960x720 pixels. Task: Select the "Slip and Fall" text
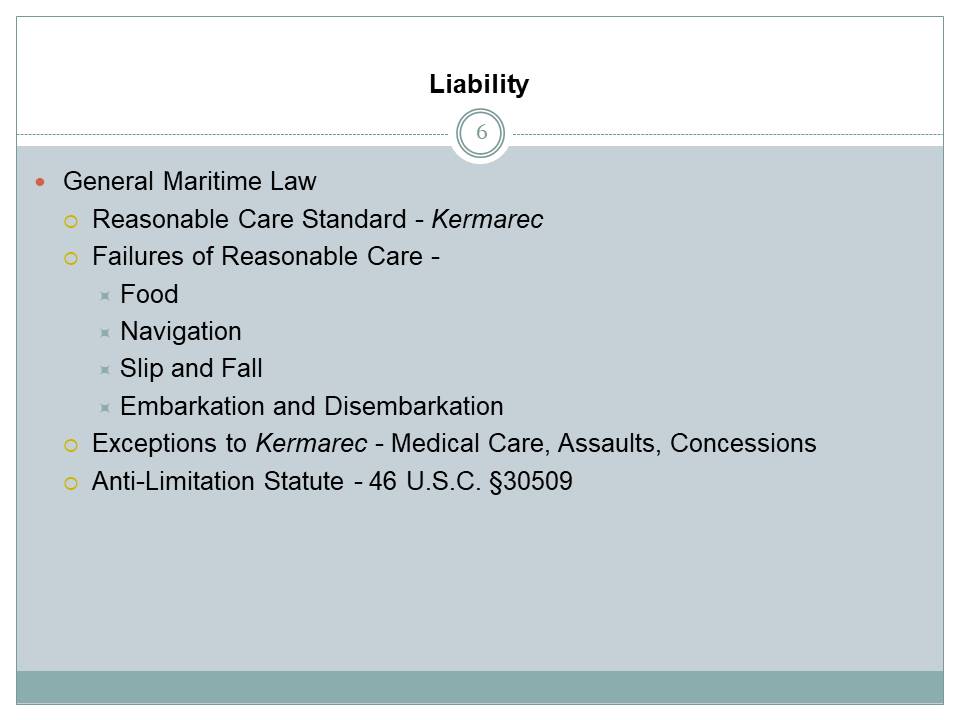pyautogui.click(x=191, y=369)
